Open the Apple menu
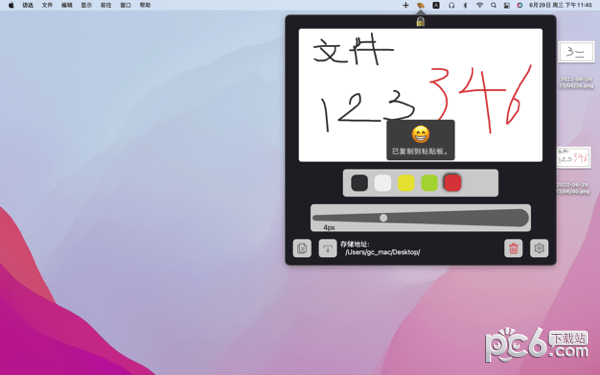 (x=11, y=5)
